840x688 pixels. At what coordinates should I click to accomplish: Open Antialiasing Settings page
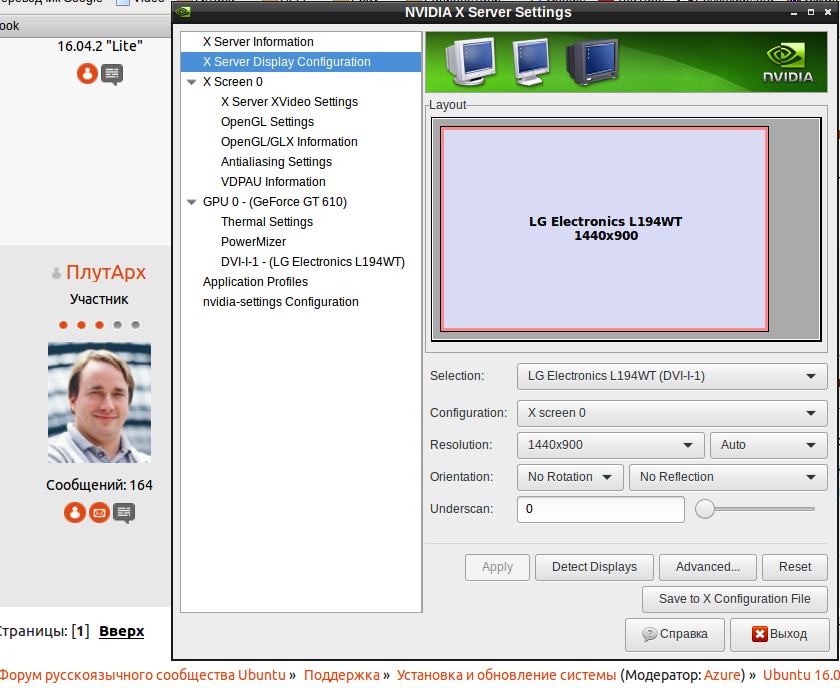tap(276, 162)
